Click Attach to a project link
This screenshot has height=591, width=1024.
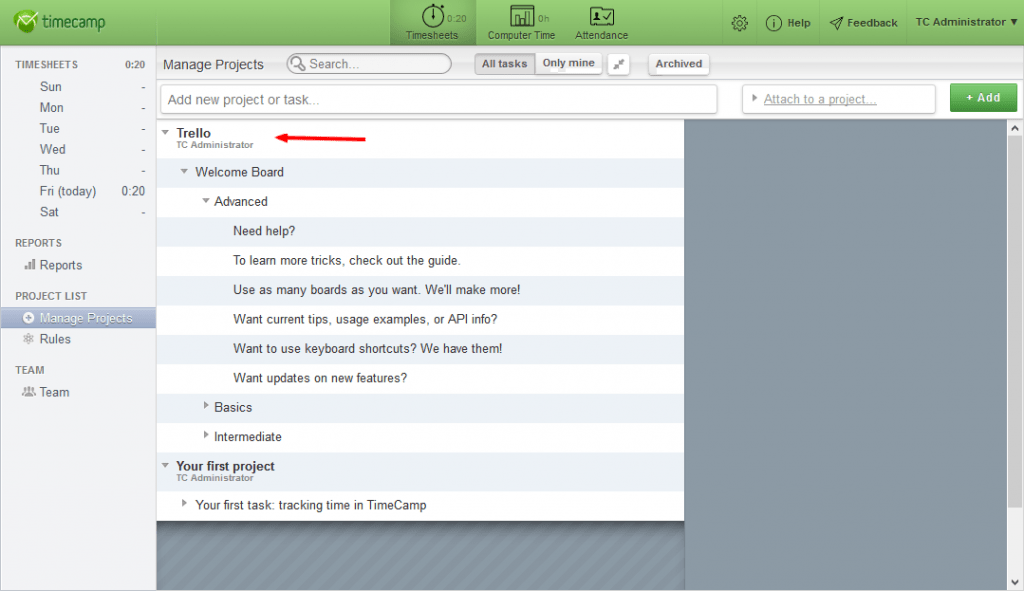pos(820,99)
